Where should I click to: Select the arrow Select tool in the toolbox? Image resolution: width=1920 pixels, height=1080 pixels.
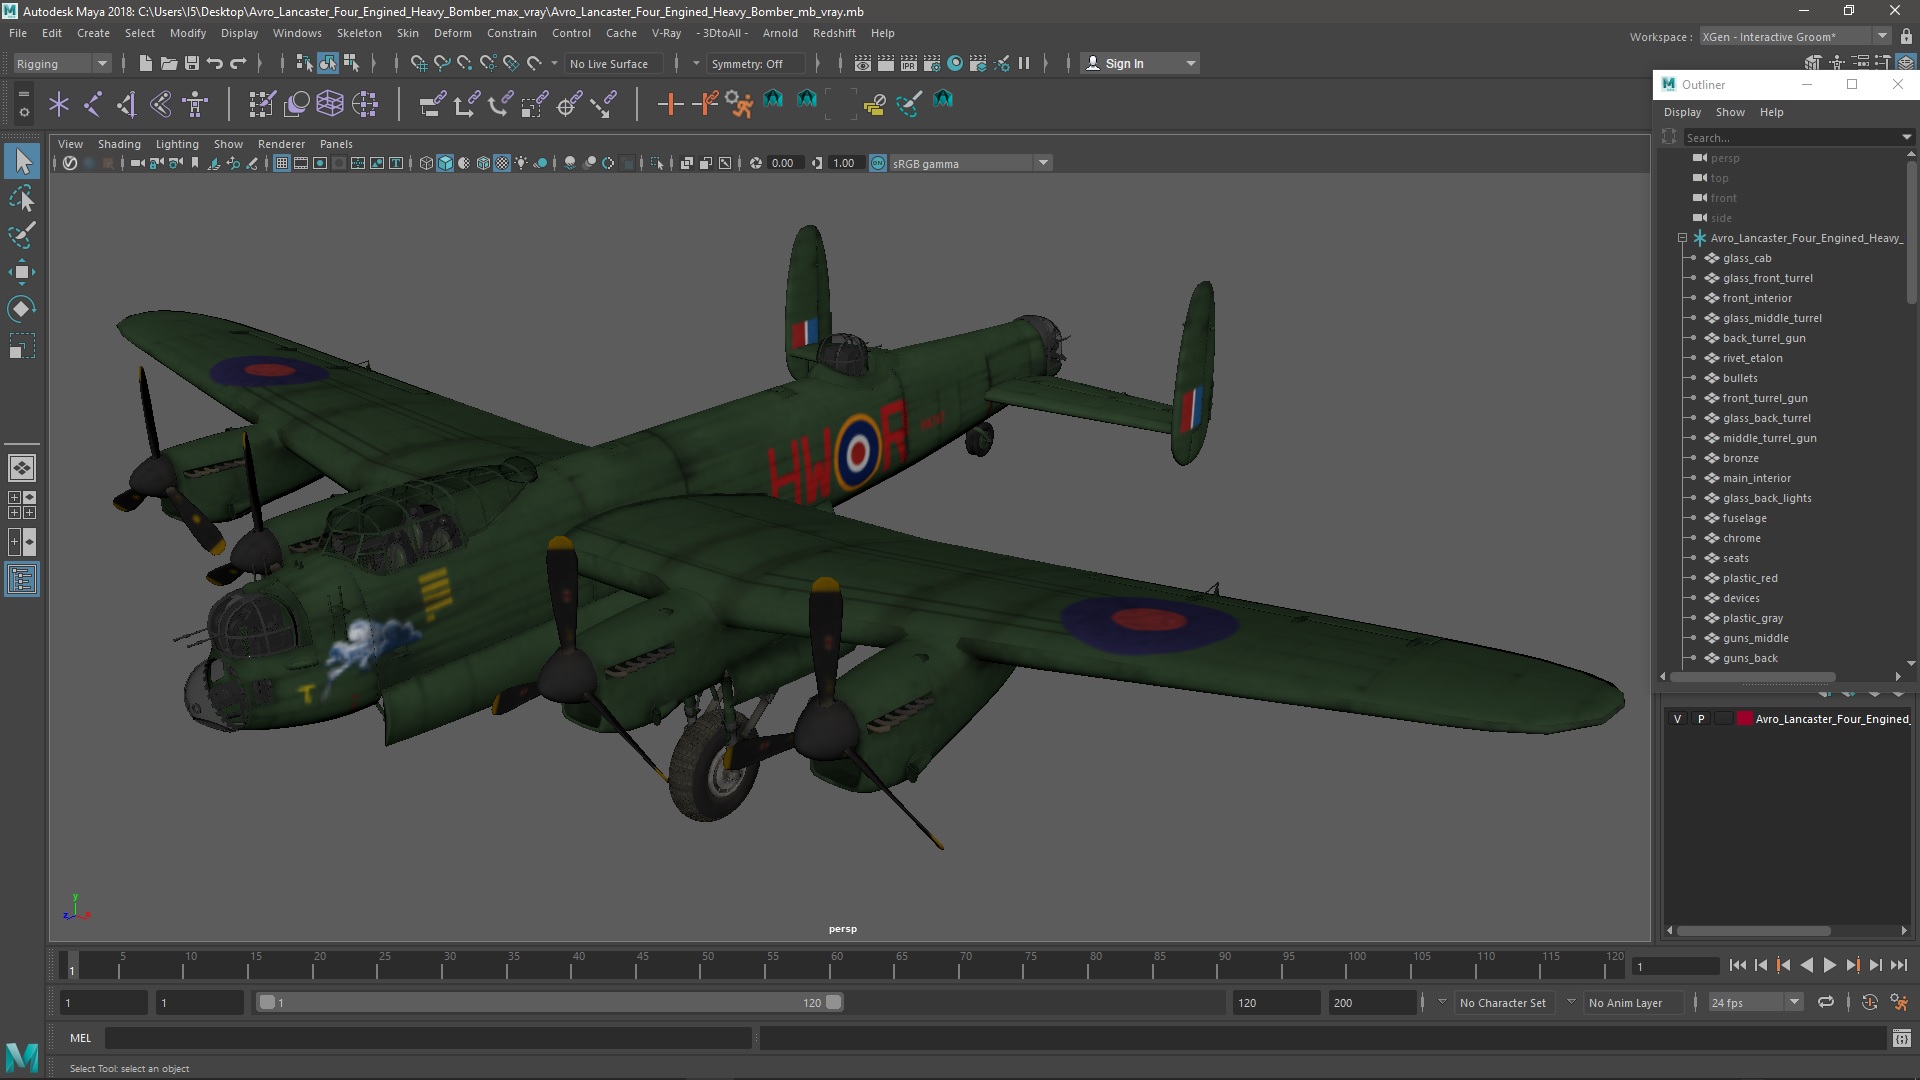click(22, 161)
